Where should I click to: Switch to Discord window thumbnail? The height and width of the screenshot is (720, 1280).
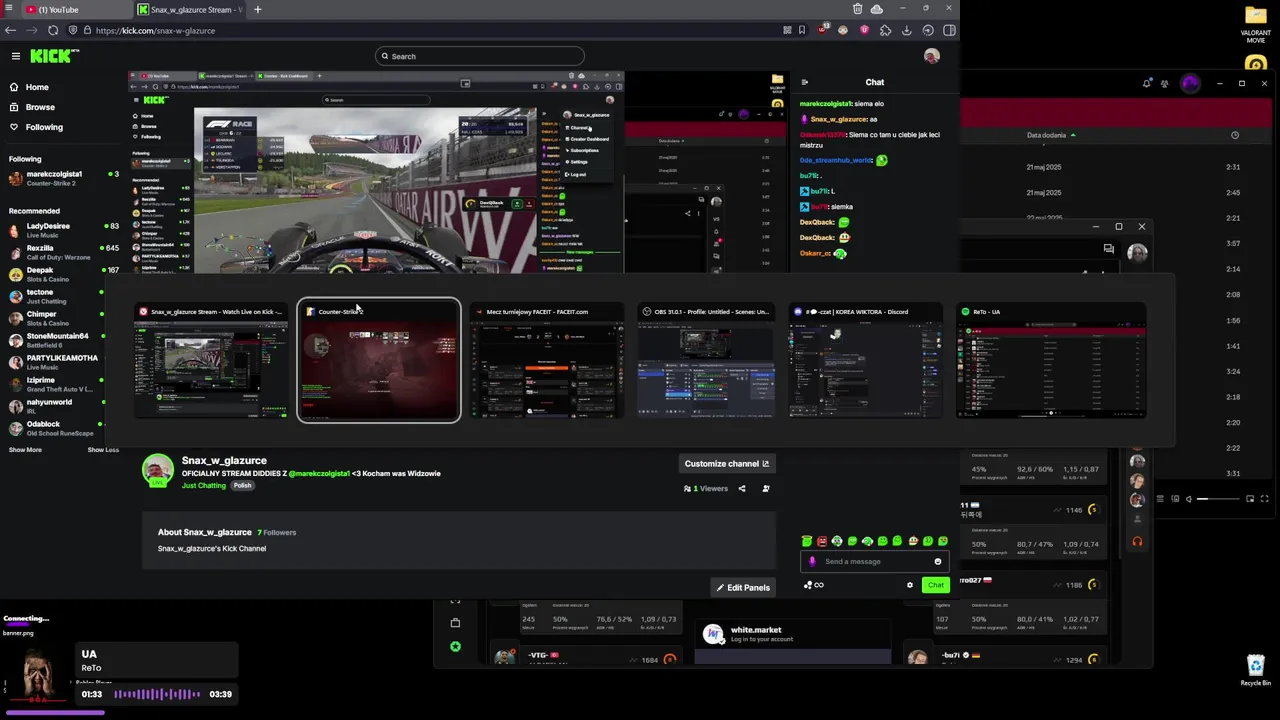click(865, 361)
